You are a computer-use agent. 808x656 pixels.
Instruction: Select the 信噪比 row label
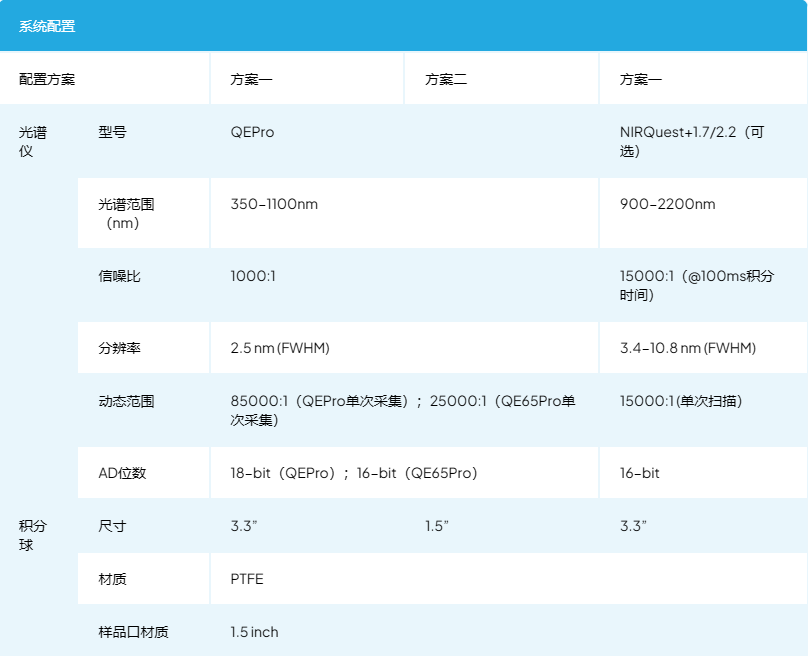coord(120,276)
